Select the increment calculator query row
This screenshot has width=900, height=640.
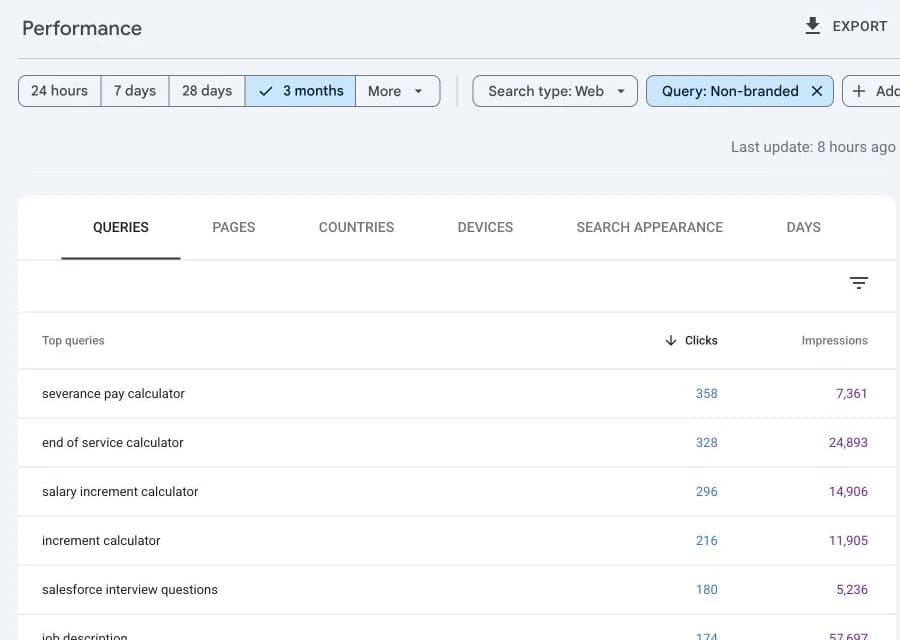[456, 541]
